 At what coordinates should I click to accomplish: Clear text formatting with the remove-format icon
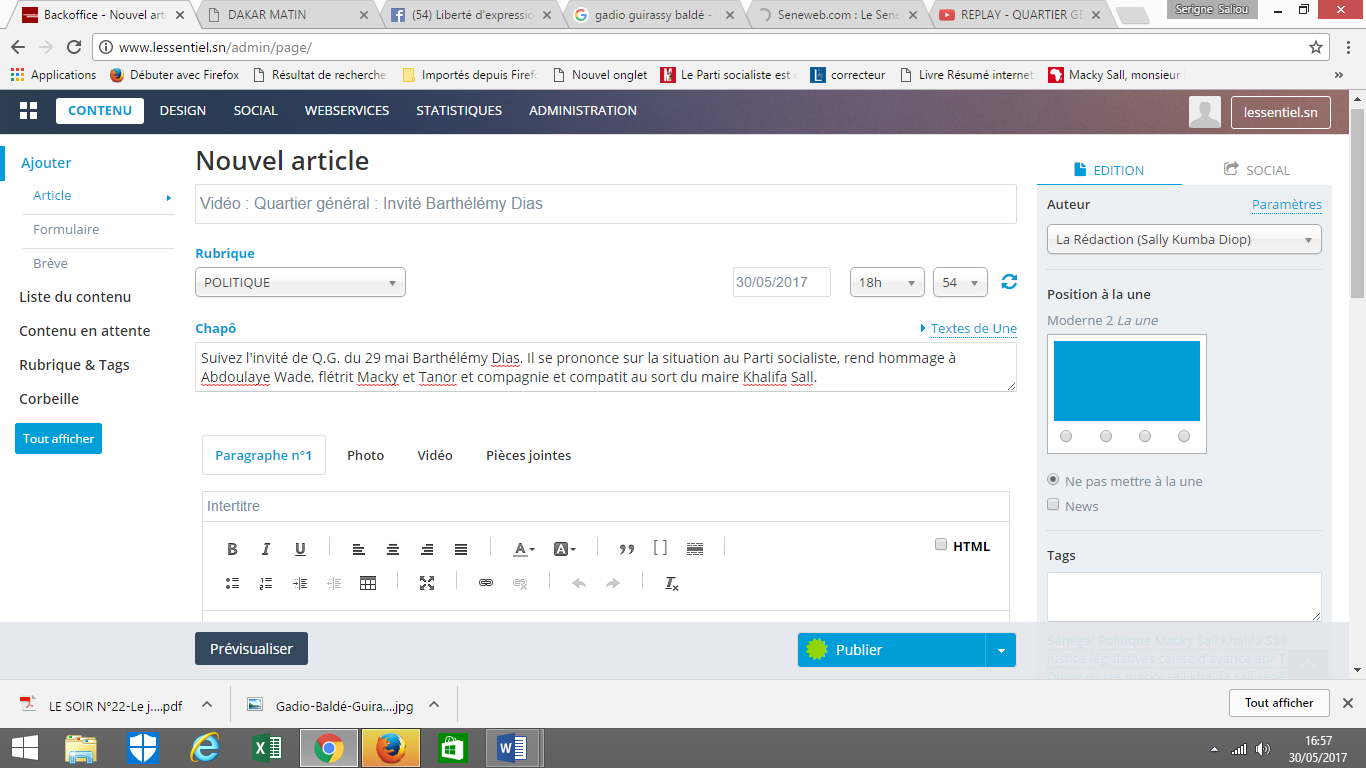tap(672, 583)
